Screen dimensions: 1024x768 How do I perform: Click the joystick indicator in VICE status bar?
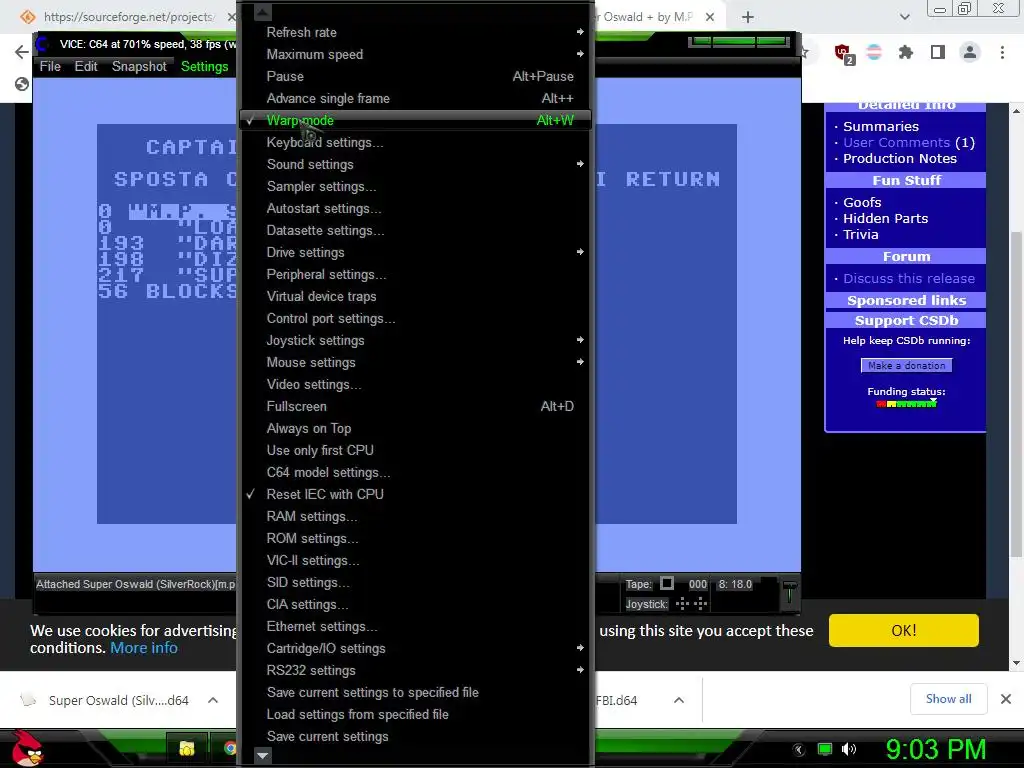(x=691, y=603)
